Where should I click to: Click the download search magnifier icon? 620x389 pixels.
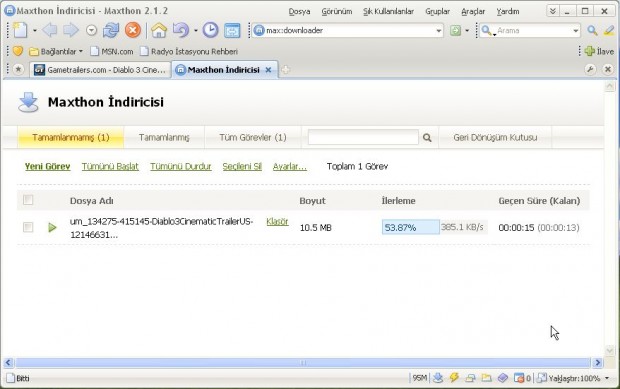point(427,138)
